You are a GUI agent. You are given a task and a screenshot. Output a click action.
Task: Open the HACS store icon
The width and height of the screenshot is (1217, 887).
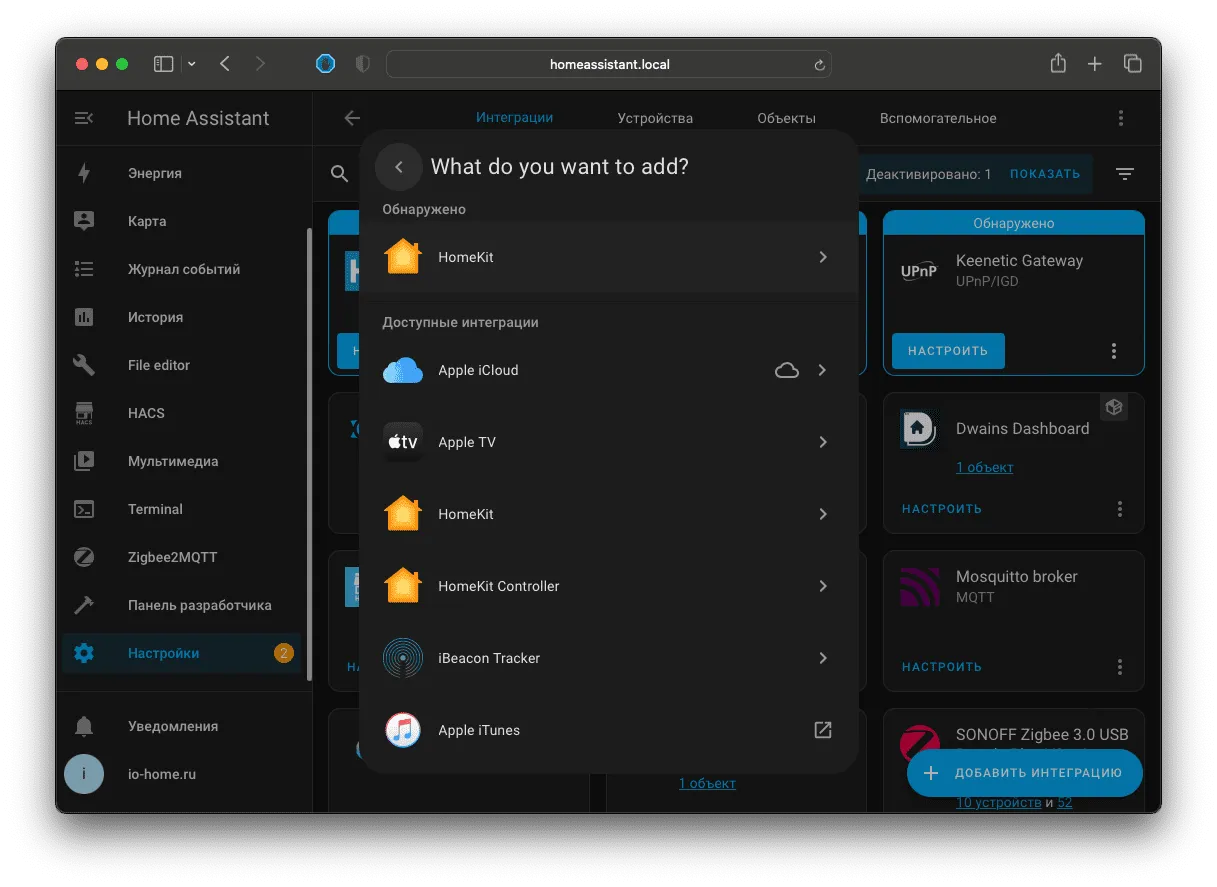84,413
